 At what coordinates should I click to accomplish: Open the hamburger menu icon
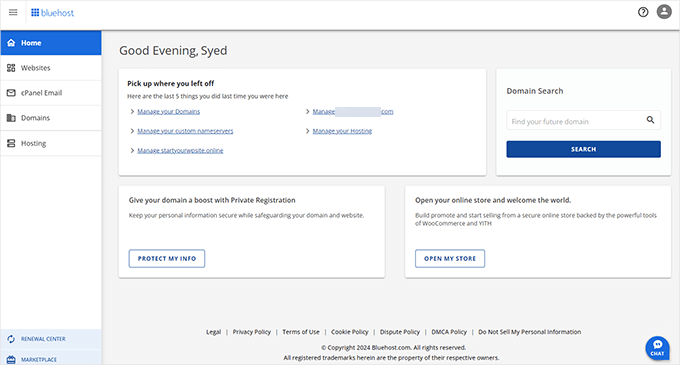[13, 12]
